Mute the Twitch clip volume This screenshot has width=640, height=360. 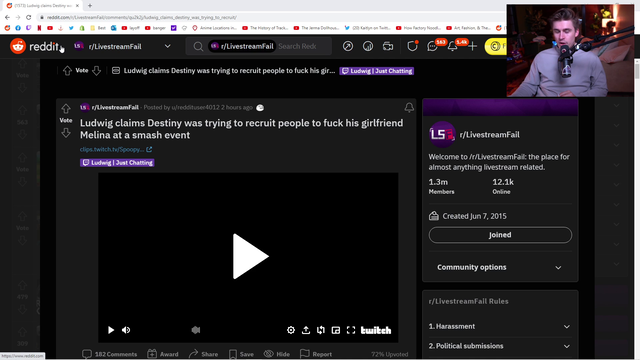[126, 330]
